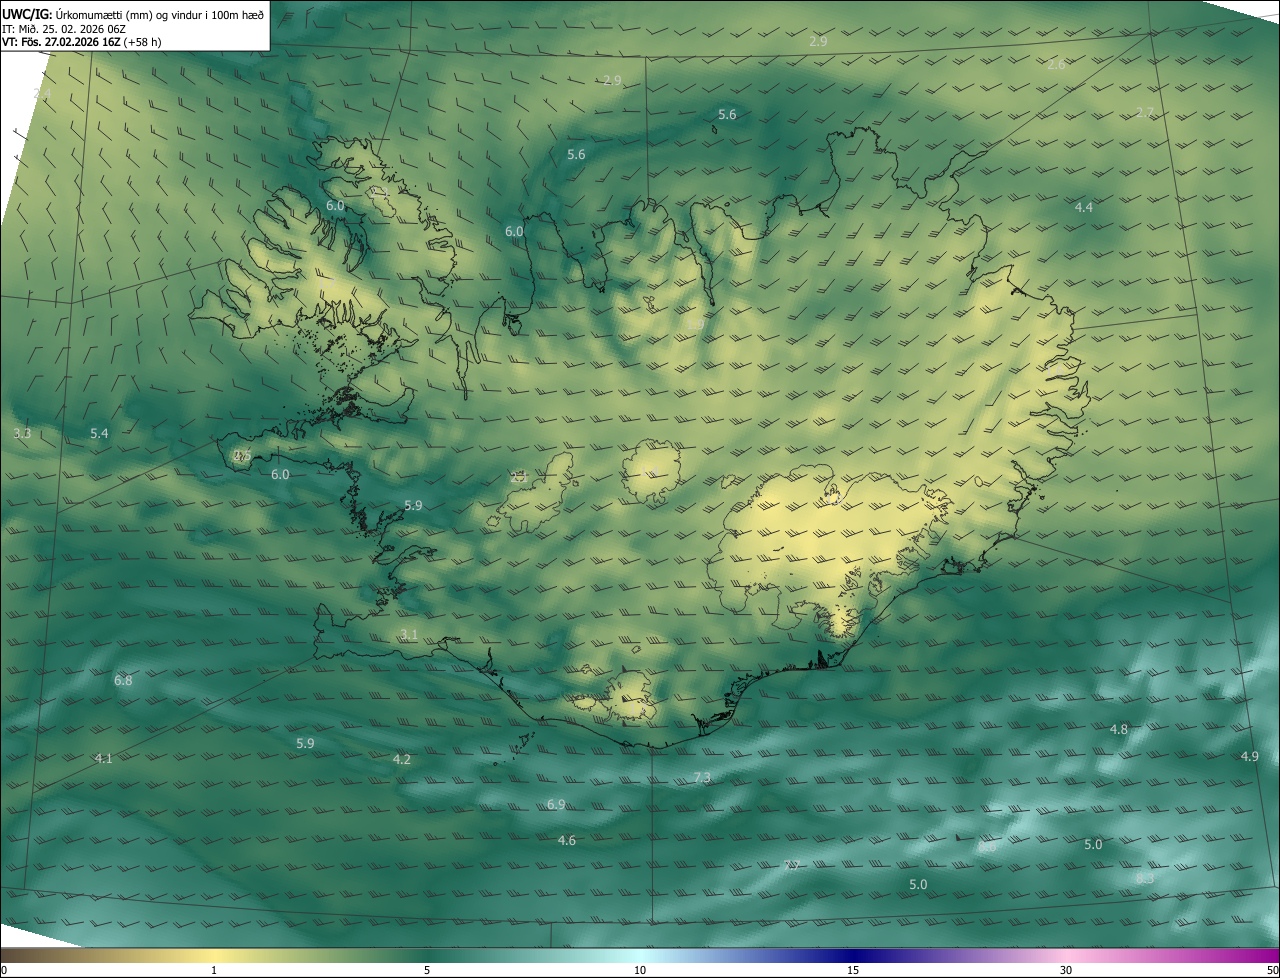
Task: Pick the '30' tick on the color scale
Action: tap(1066, 970)
